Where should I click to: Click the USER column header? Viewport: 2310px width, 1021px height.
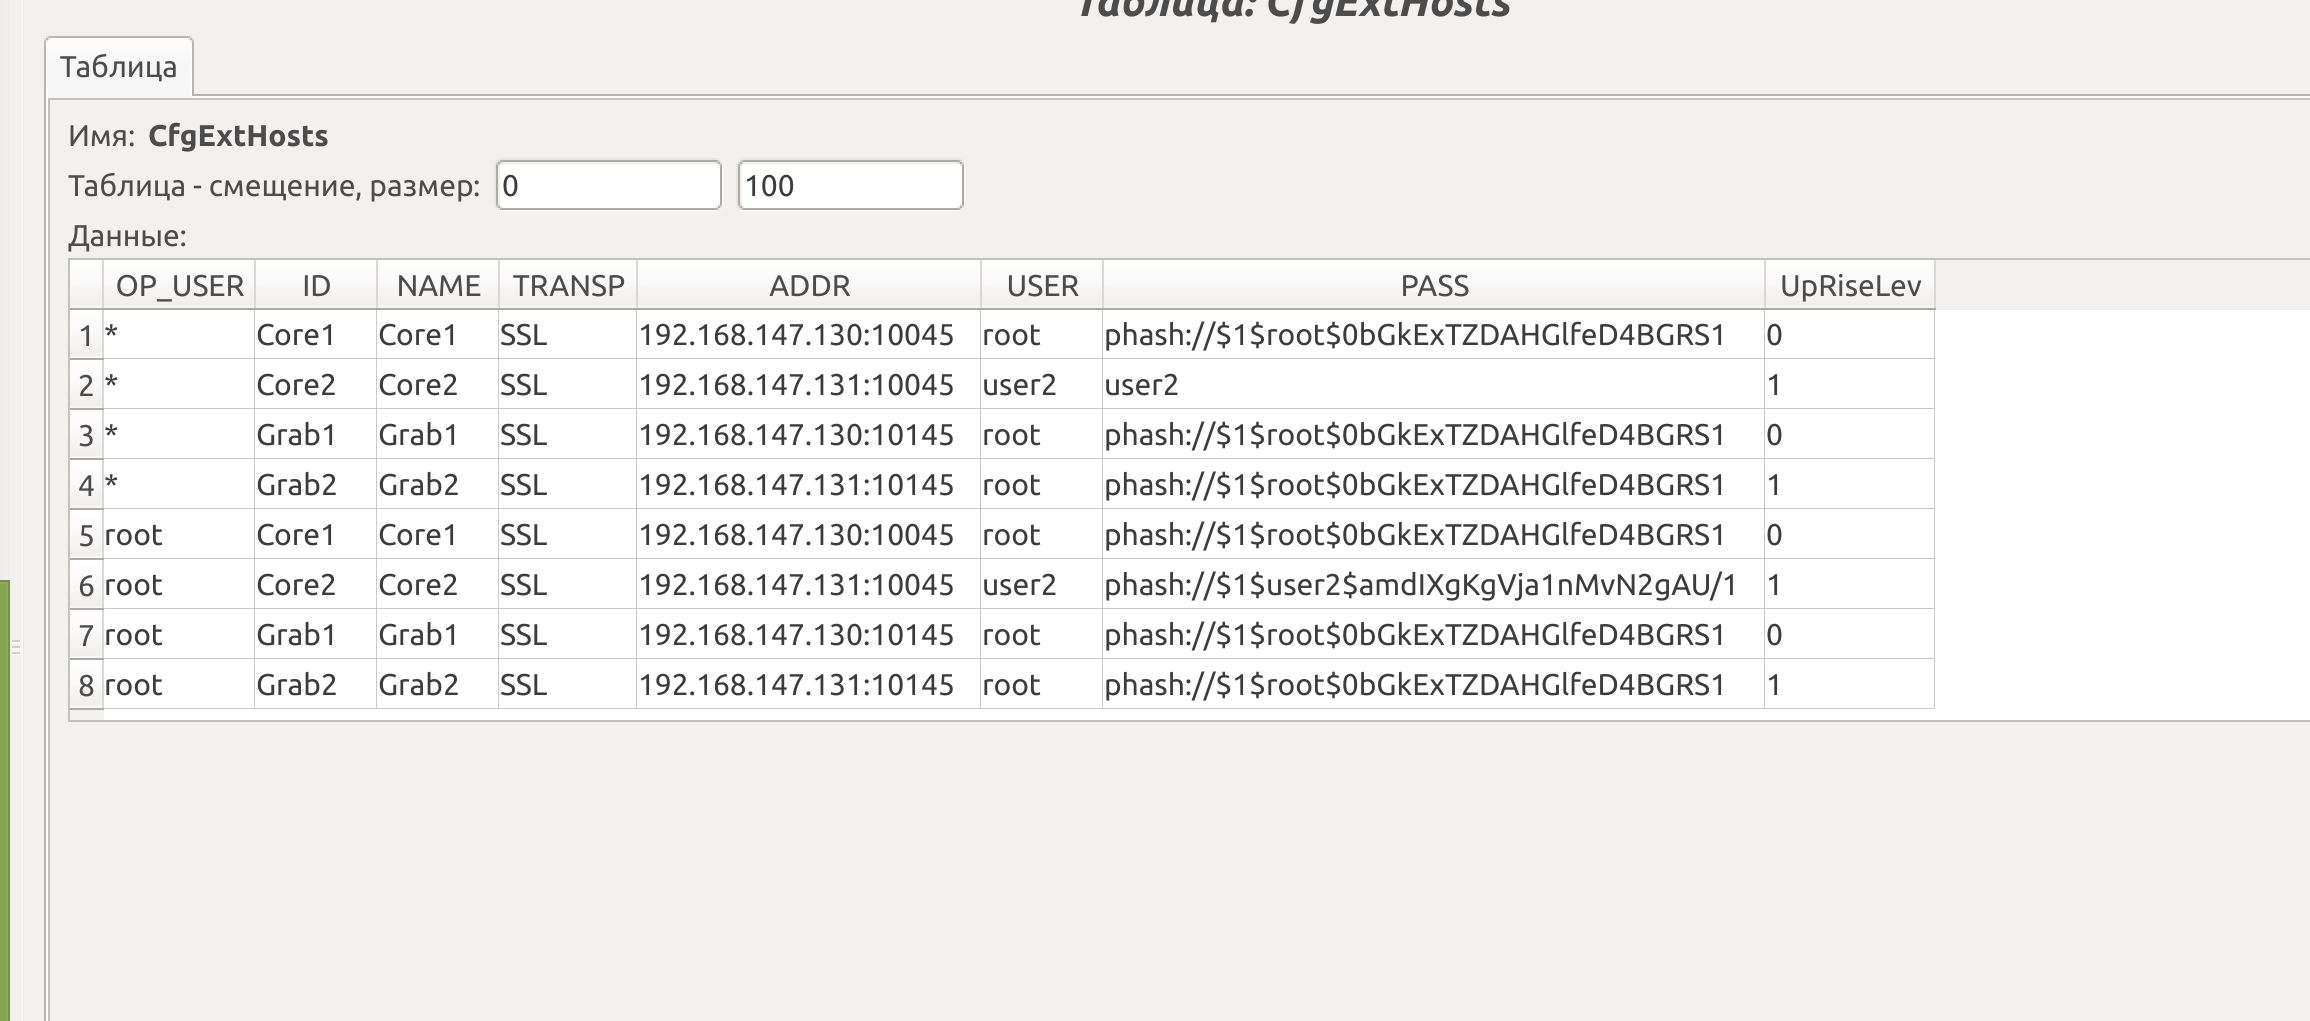pyautogui.click(x=1042, y=286)
